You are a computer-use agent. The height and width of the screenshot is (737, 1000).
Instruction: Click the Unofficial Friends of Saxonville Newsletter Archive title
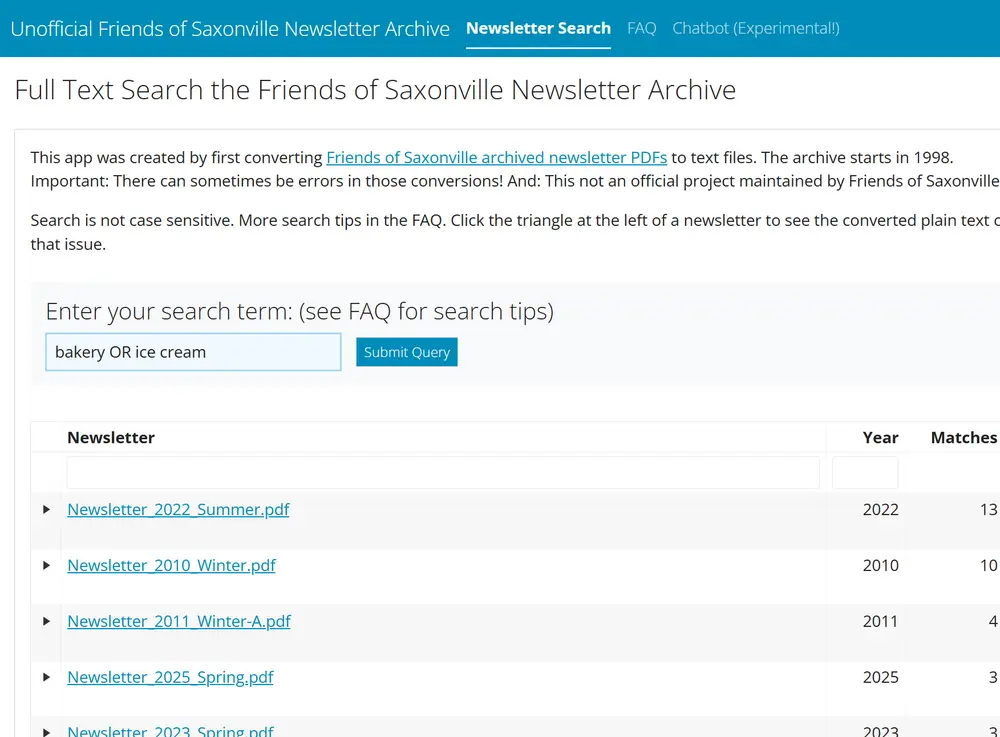pyautogui.click(x=230, y=28)
